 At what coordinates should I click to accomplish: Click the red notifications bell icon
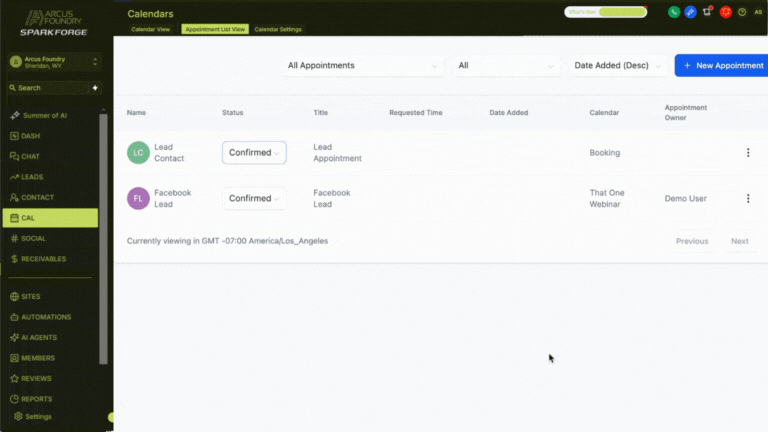tap(726, 12)
